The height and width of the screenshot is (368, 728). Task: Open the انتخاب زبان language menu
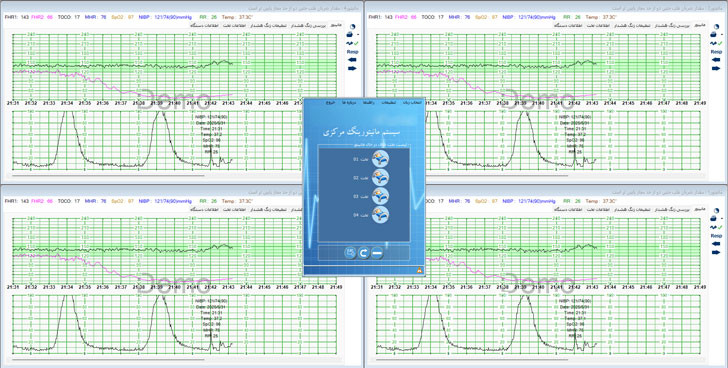410,103
